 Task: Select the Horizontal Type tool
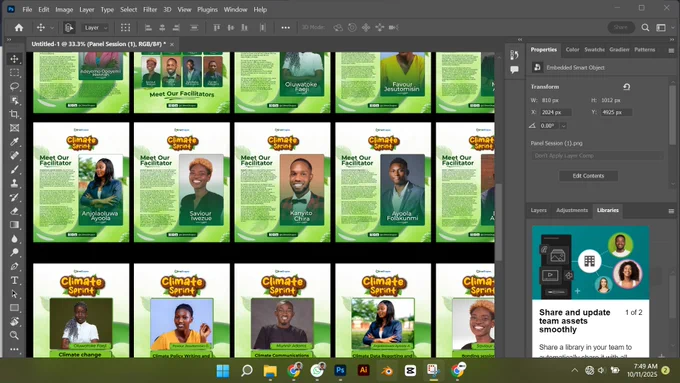click(x=14, y=280)
